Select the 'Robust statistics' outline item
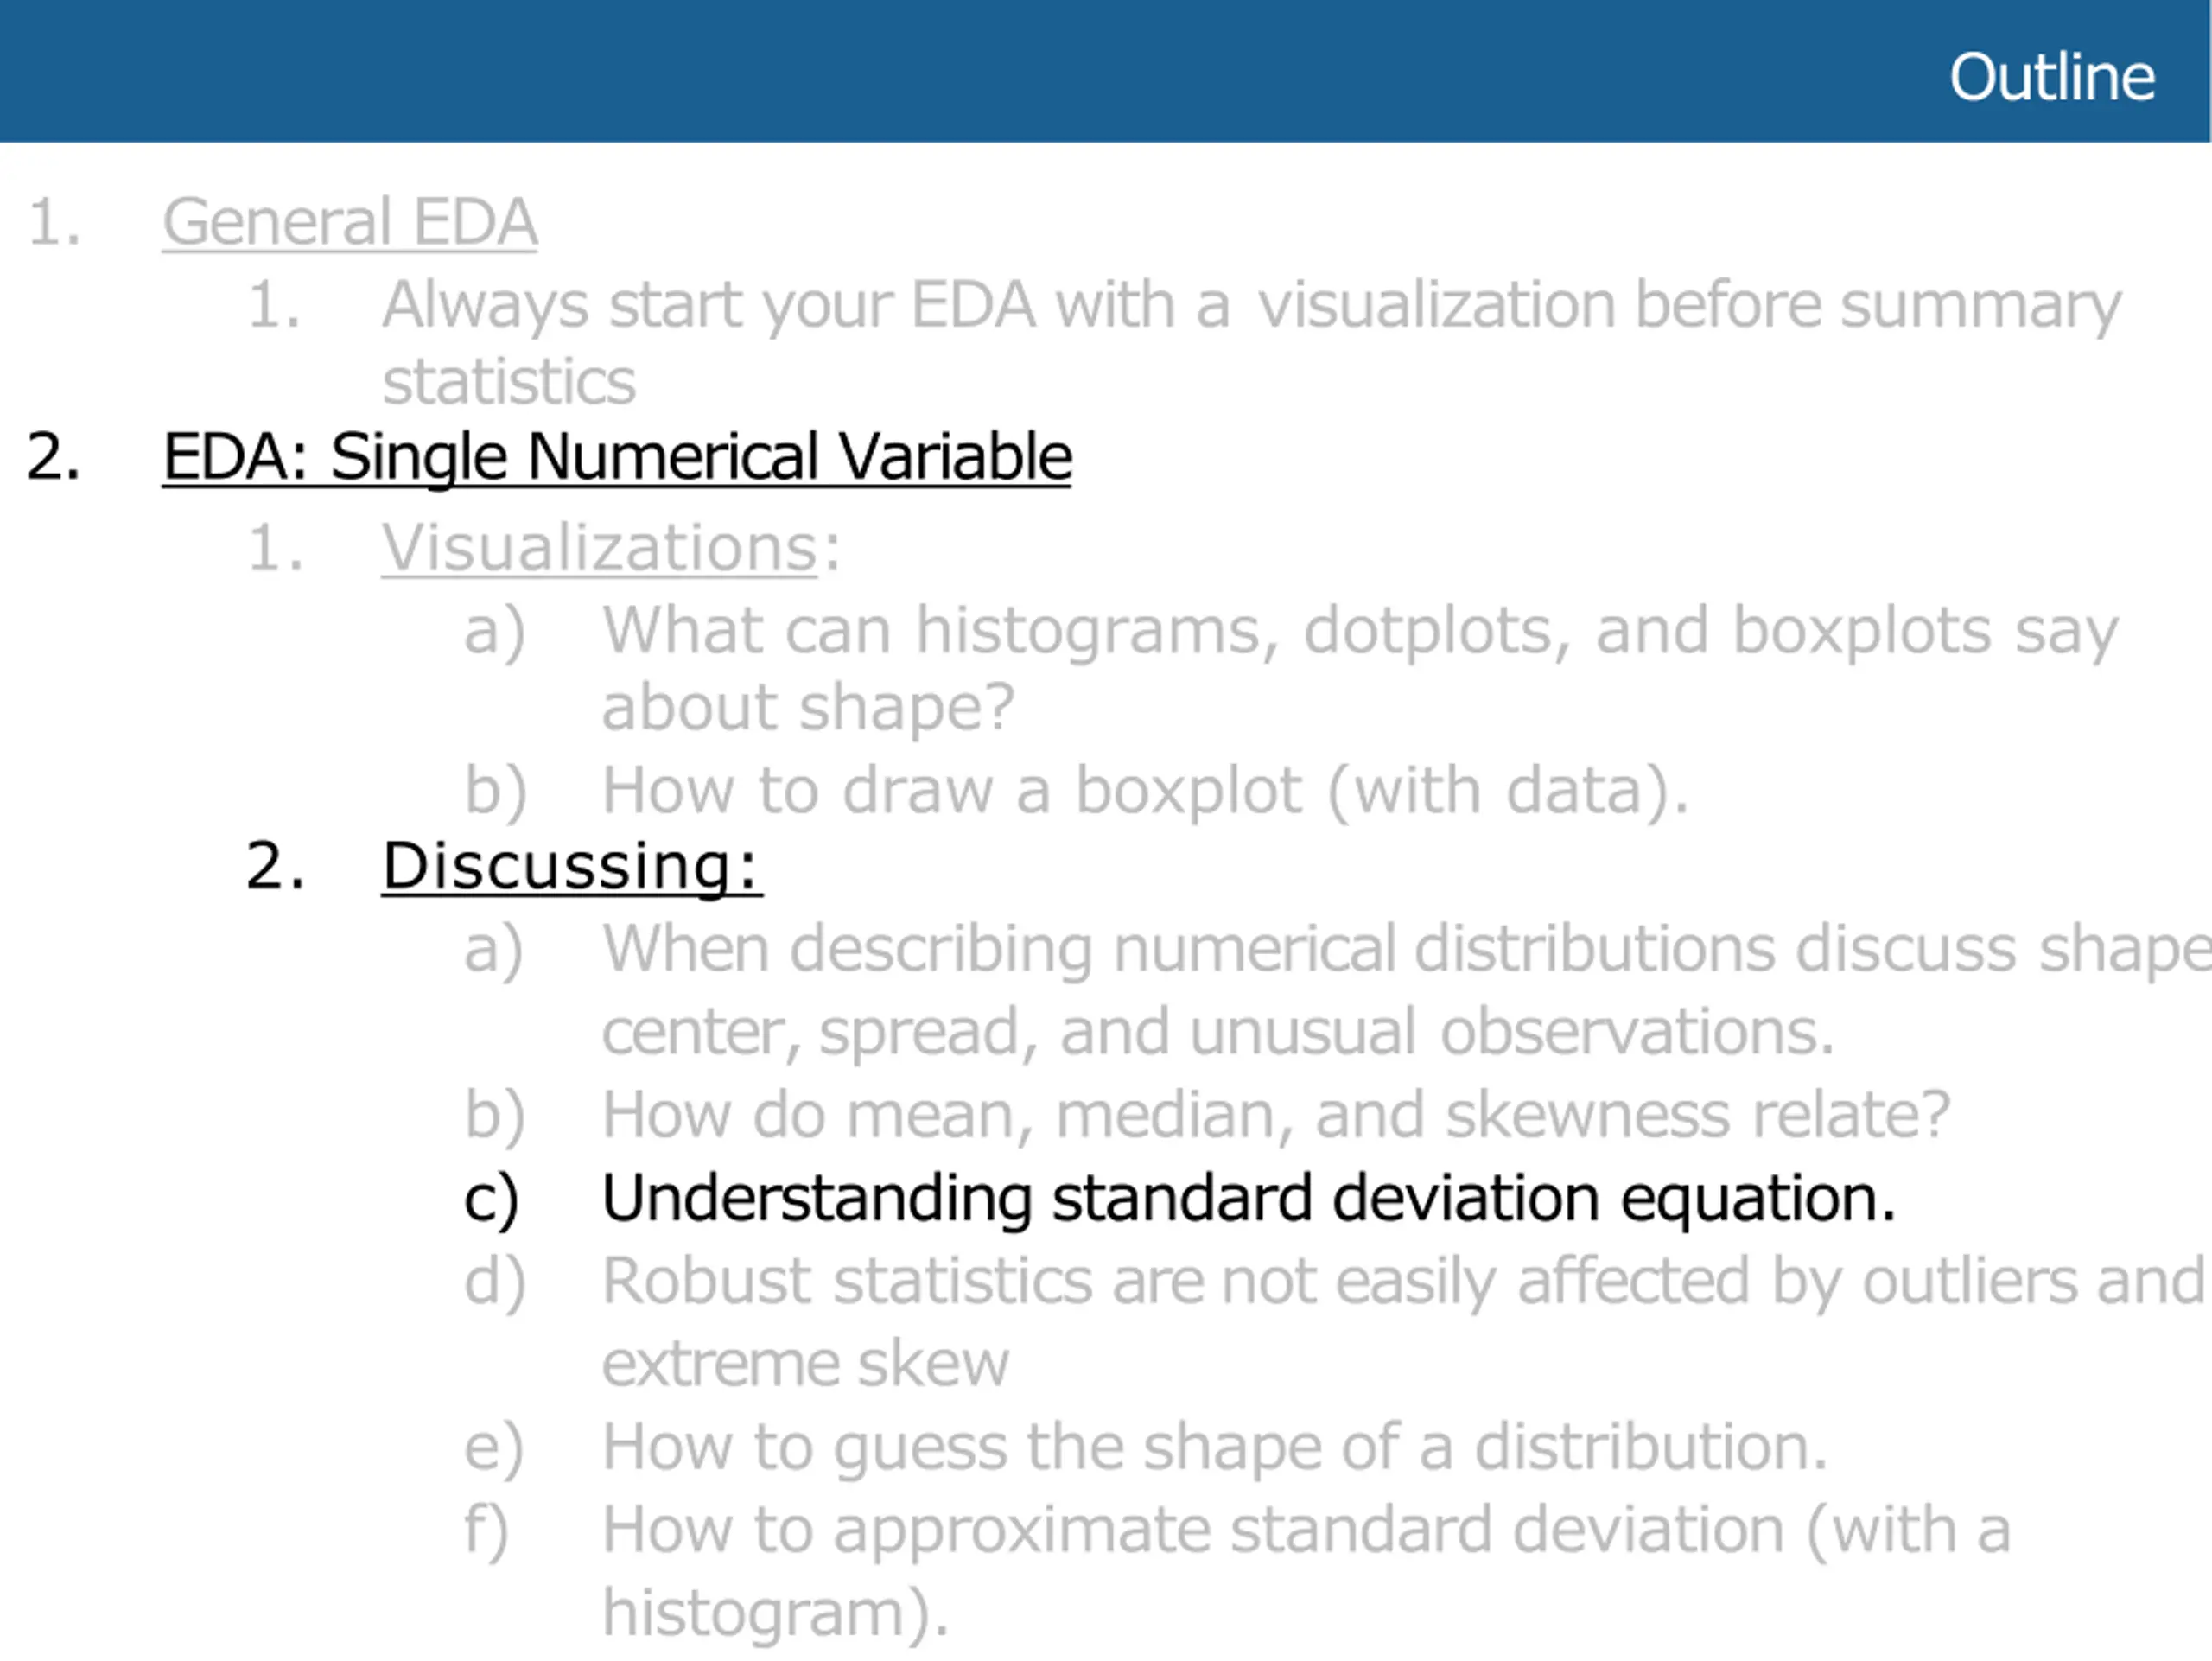This screenshot has height=1661, width=2212. pyautogui.click(x=1404, y=1321)
